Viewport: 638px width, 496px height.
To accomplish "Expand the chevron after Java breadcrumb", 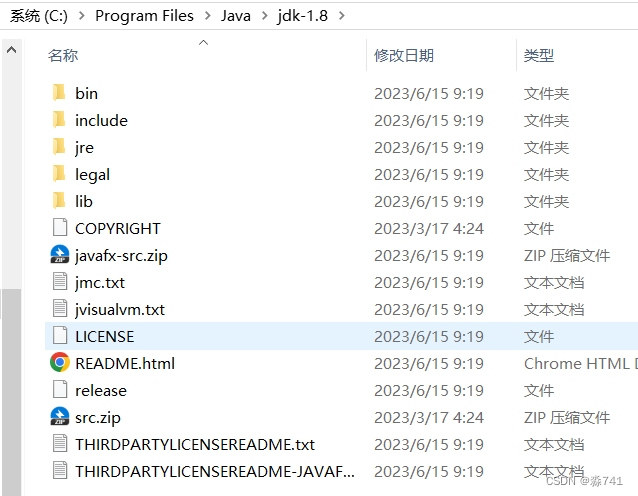I will [x=264, y=16].
